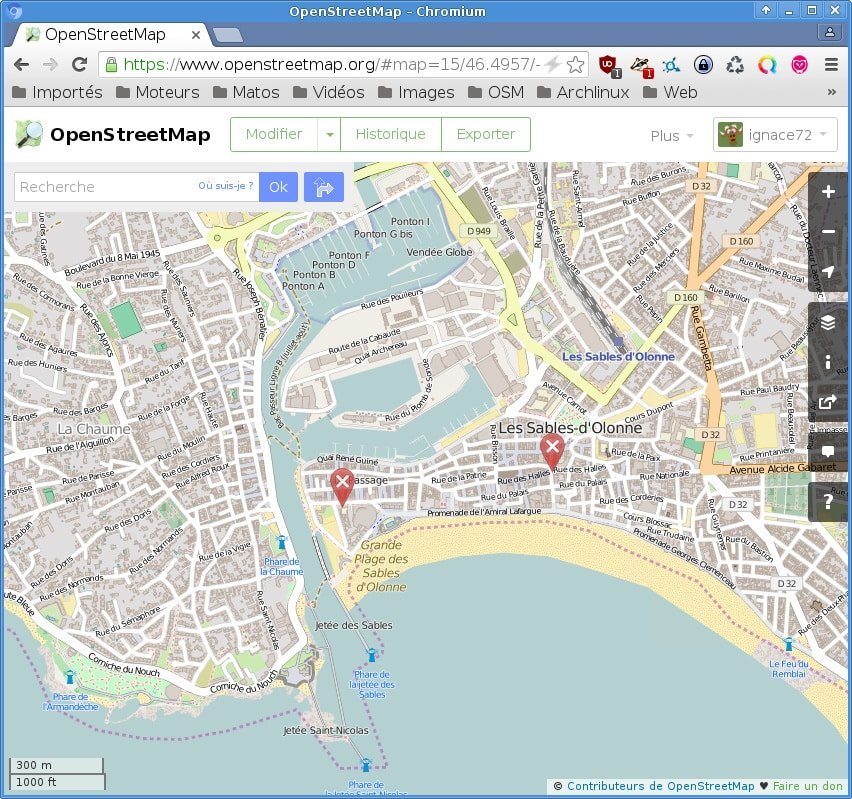This screenshot has width=852, height=799.
Task: Bookmark this page with the star icon
Action: 576,64
